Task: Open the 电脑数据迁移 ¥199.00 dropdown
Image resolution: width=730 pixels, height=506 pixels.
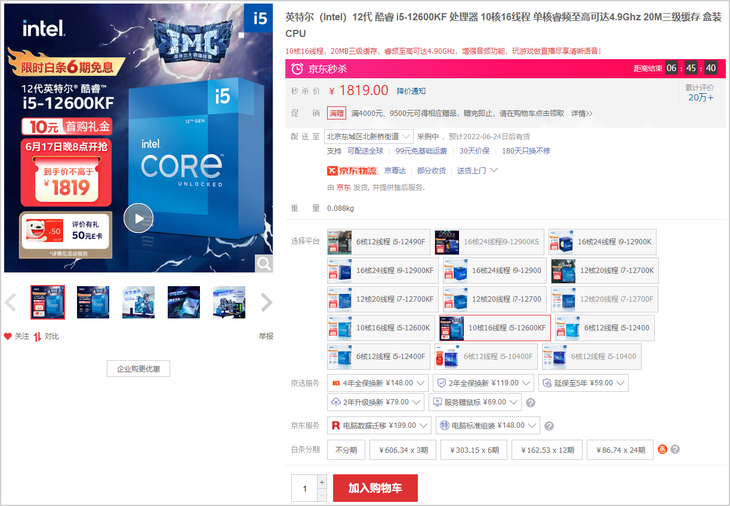Action: point(379,425)
